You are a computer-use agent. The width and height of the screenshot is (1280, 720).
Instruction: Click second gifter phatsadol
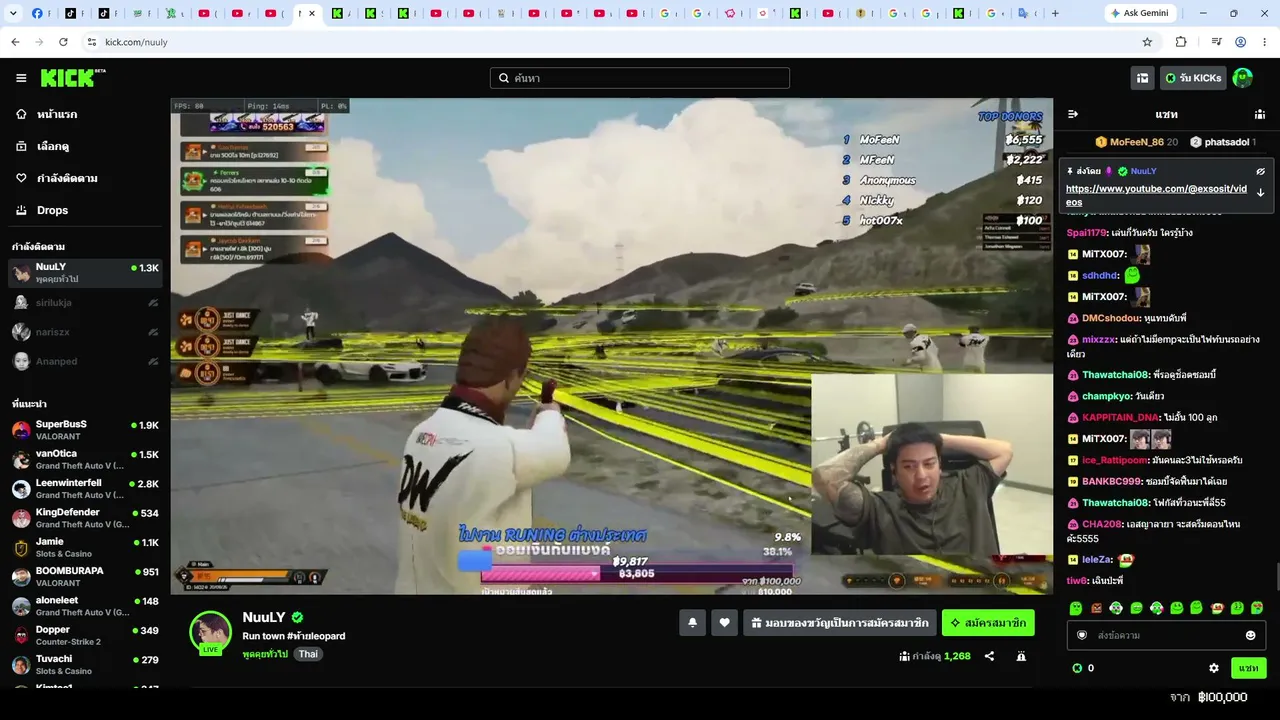point(1223,142)
